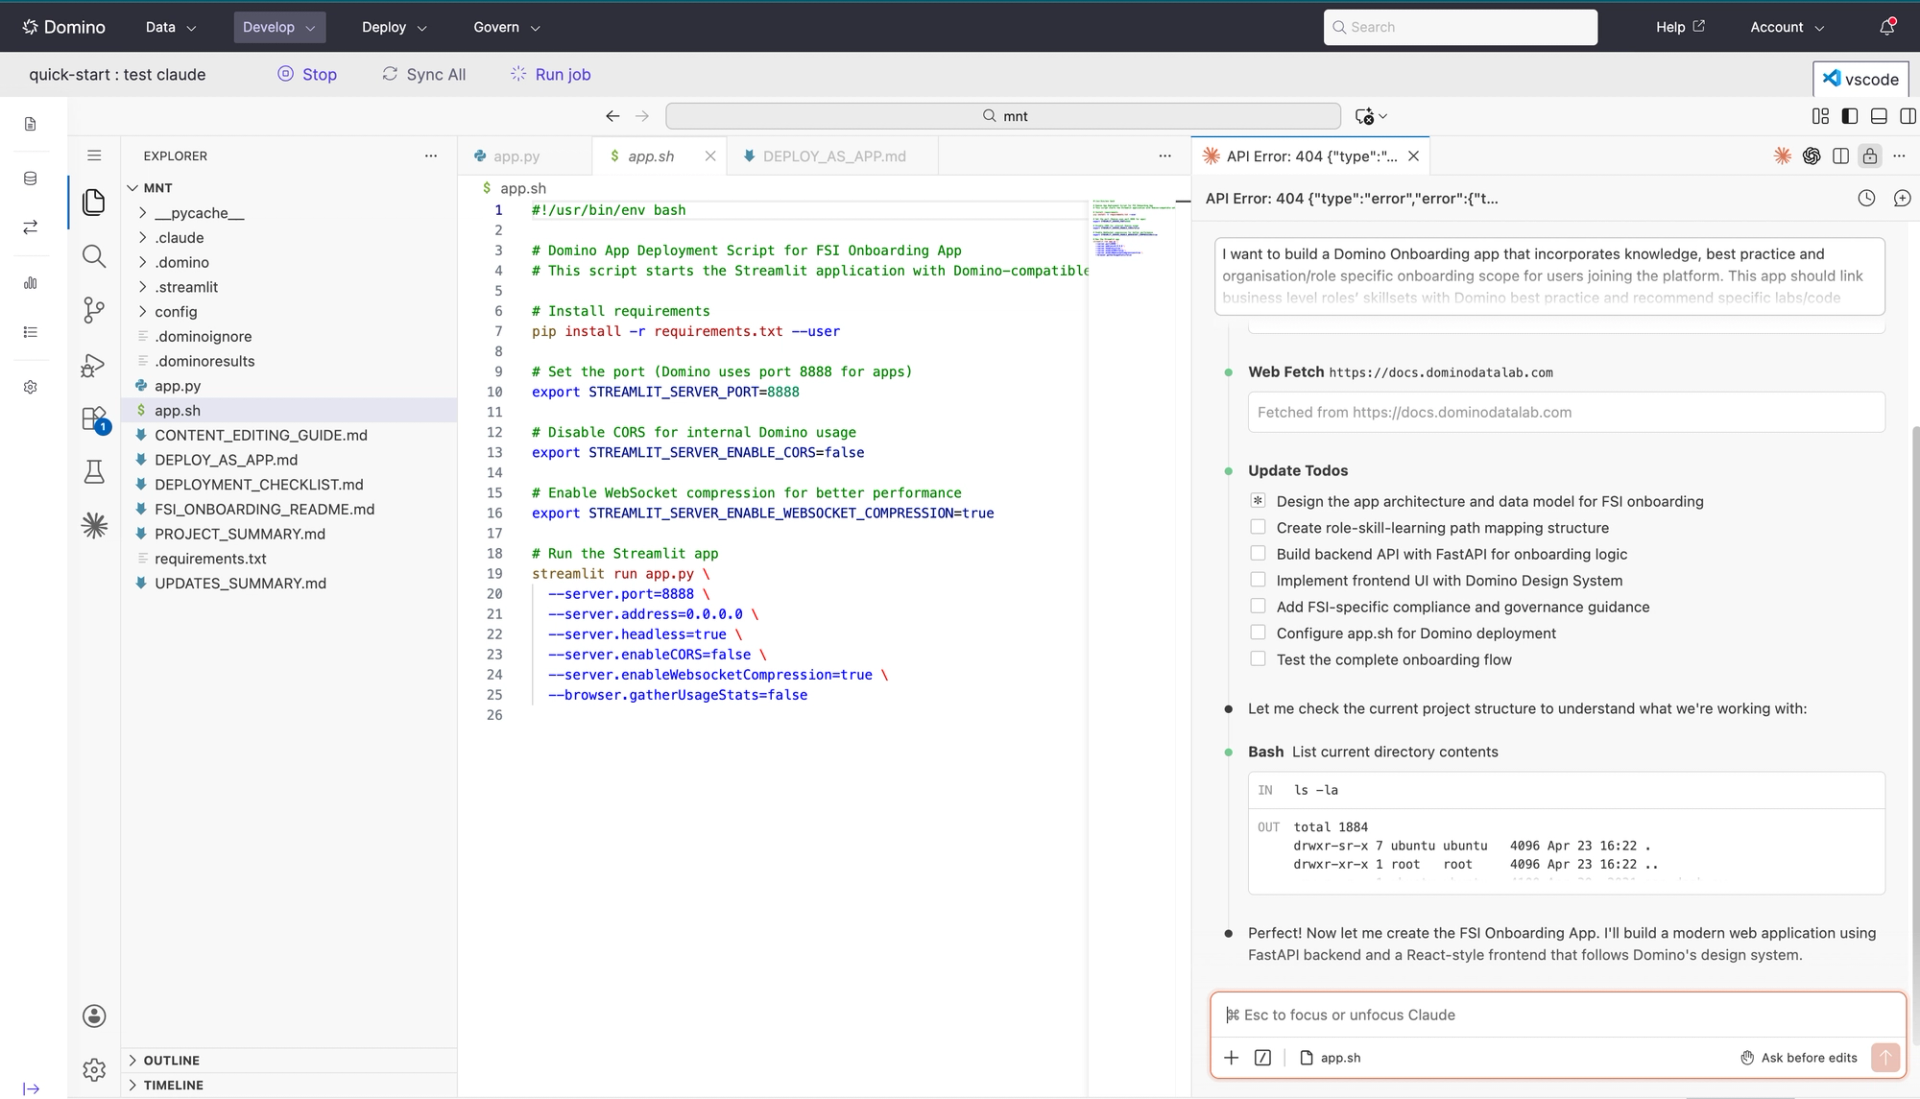Screen dimensions: 1920x1099
Task: Open the VS Code Explorer view
Action: tap(94, 202)
